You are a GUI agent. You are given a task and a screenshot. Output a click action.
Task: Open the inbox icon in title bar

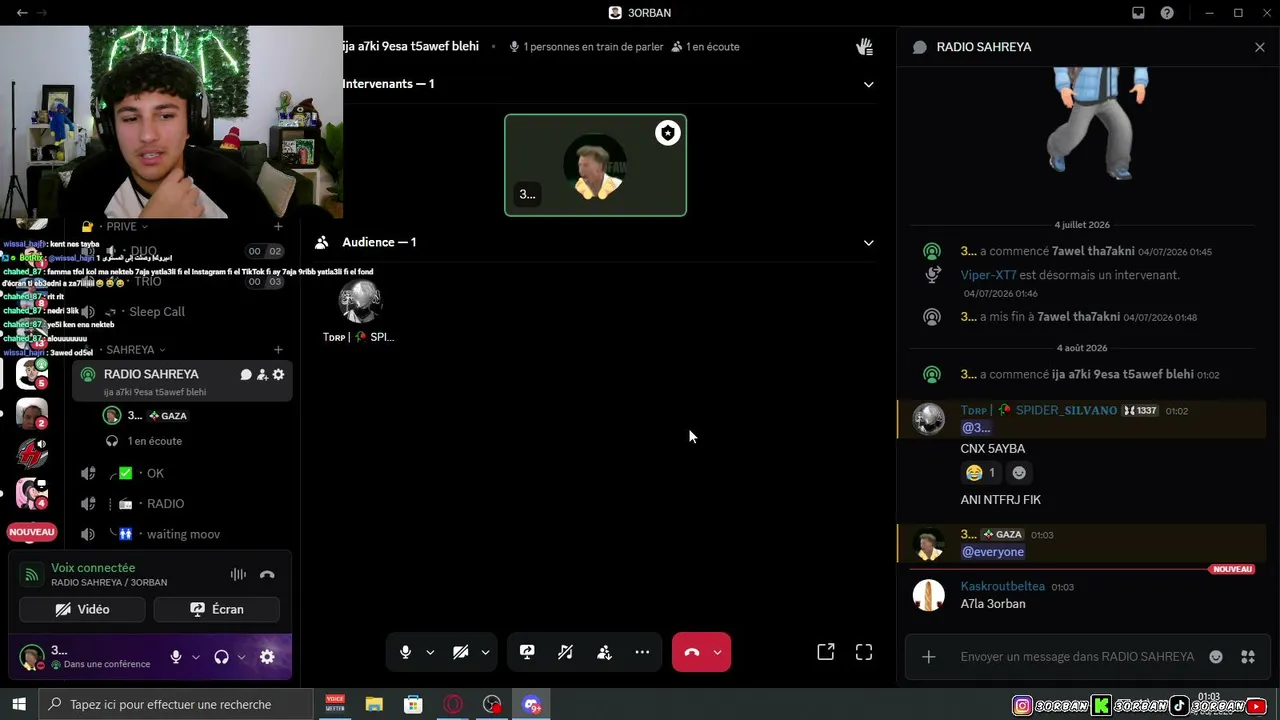[x=1138, y=13]
